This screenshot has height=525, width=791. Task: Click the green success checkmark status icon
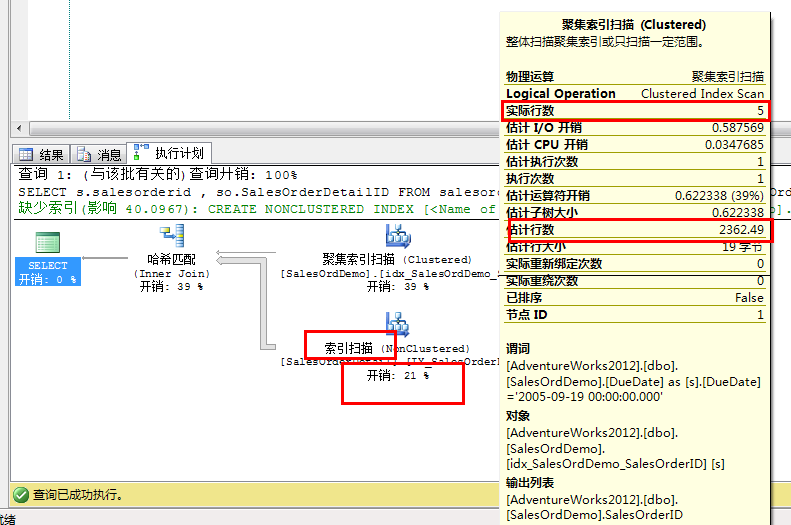(x=21, y=495)
